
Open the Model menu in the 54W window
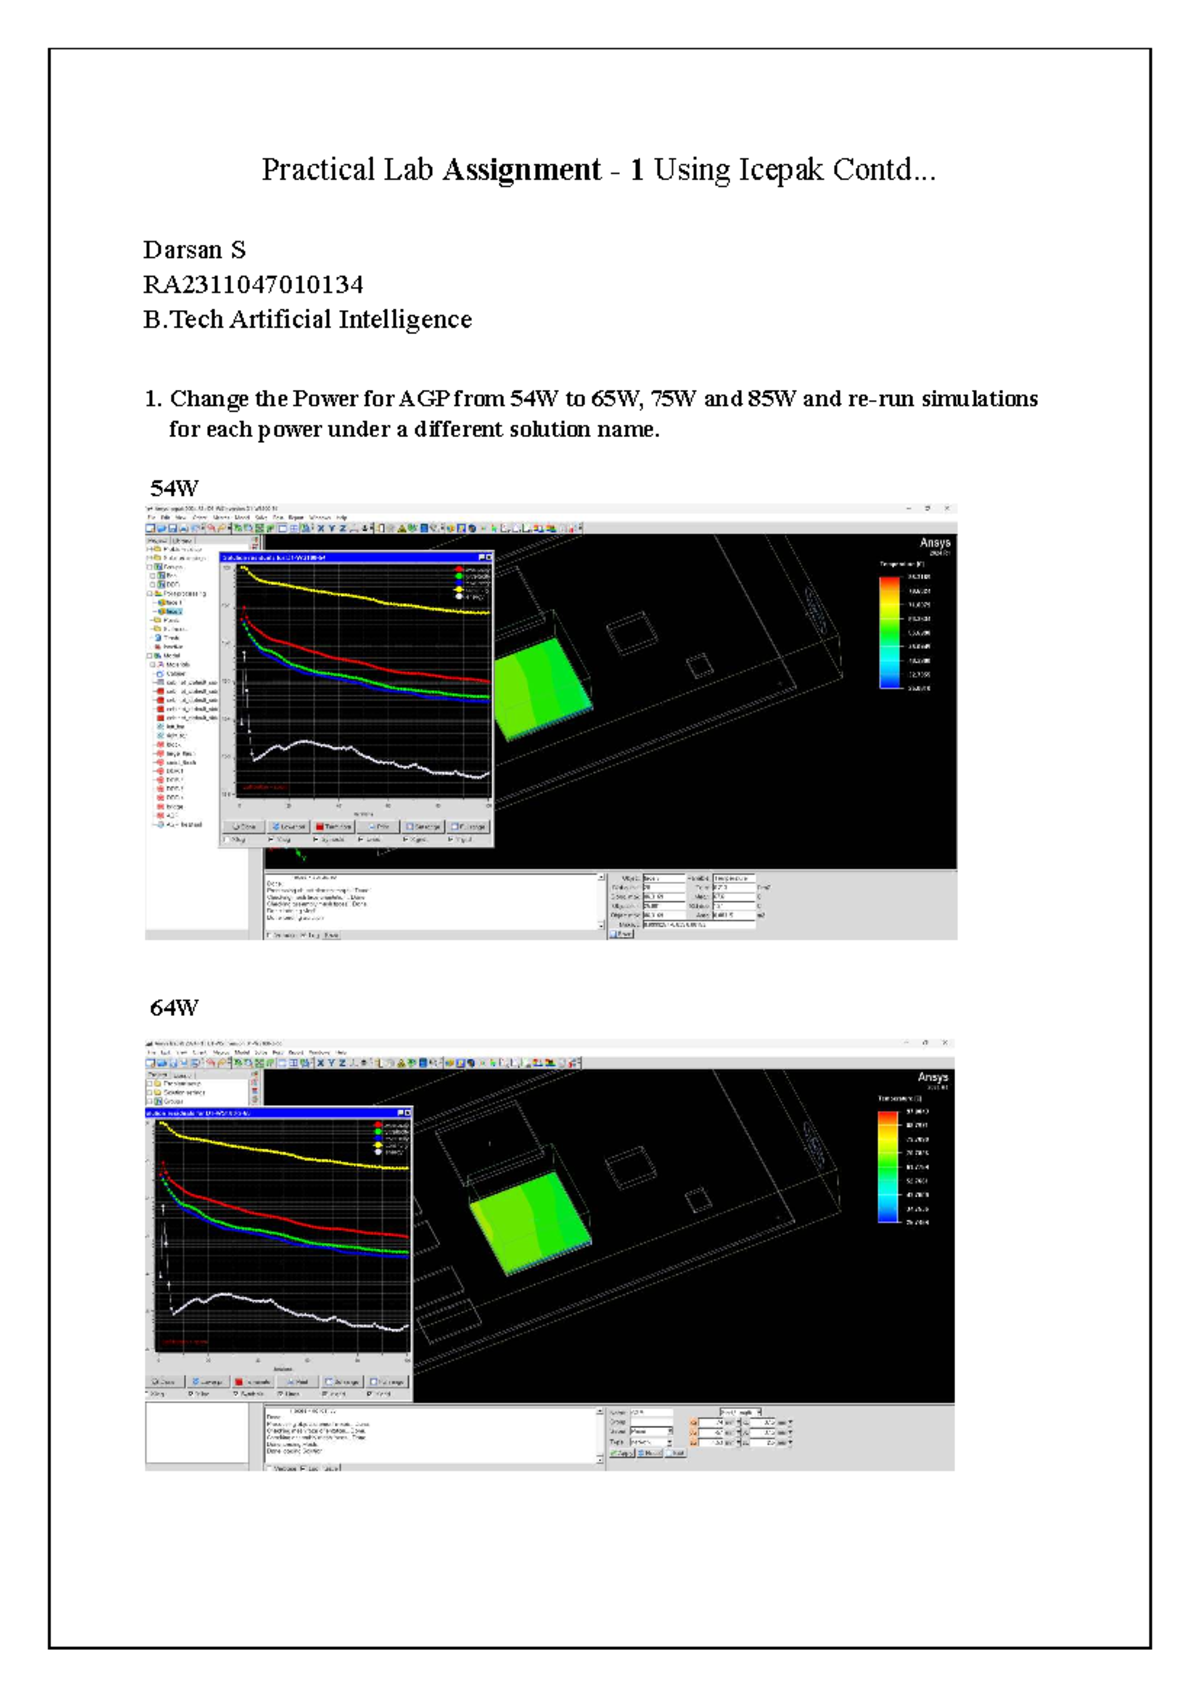tap(242, 517)
